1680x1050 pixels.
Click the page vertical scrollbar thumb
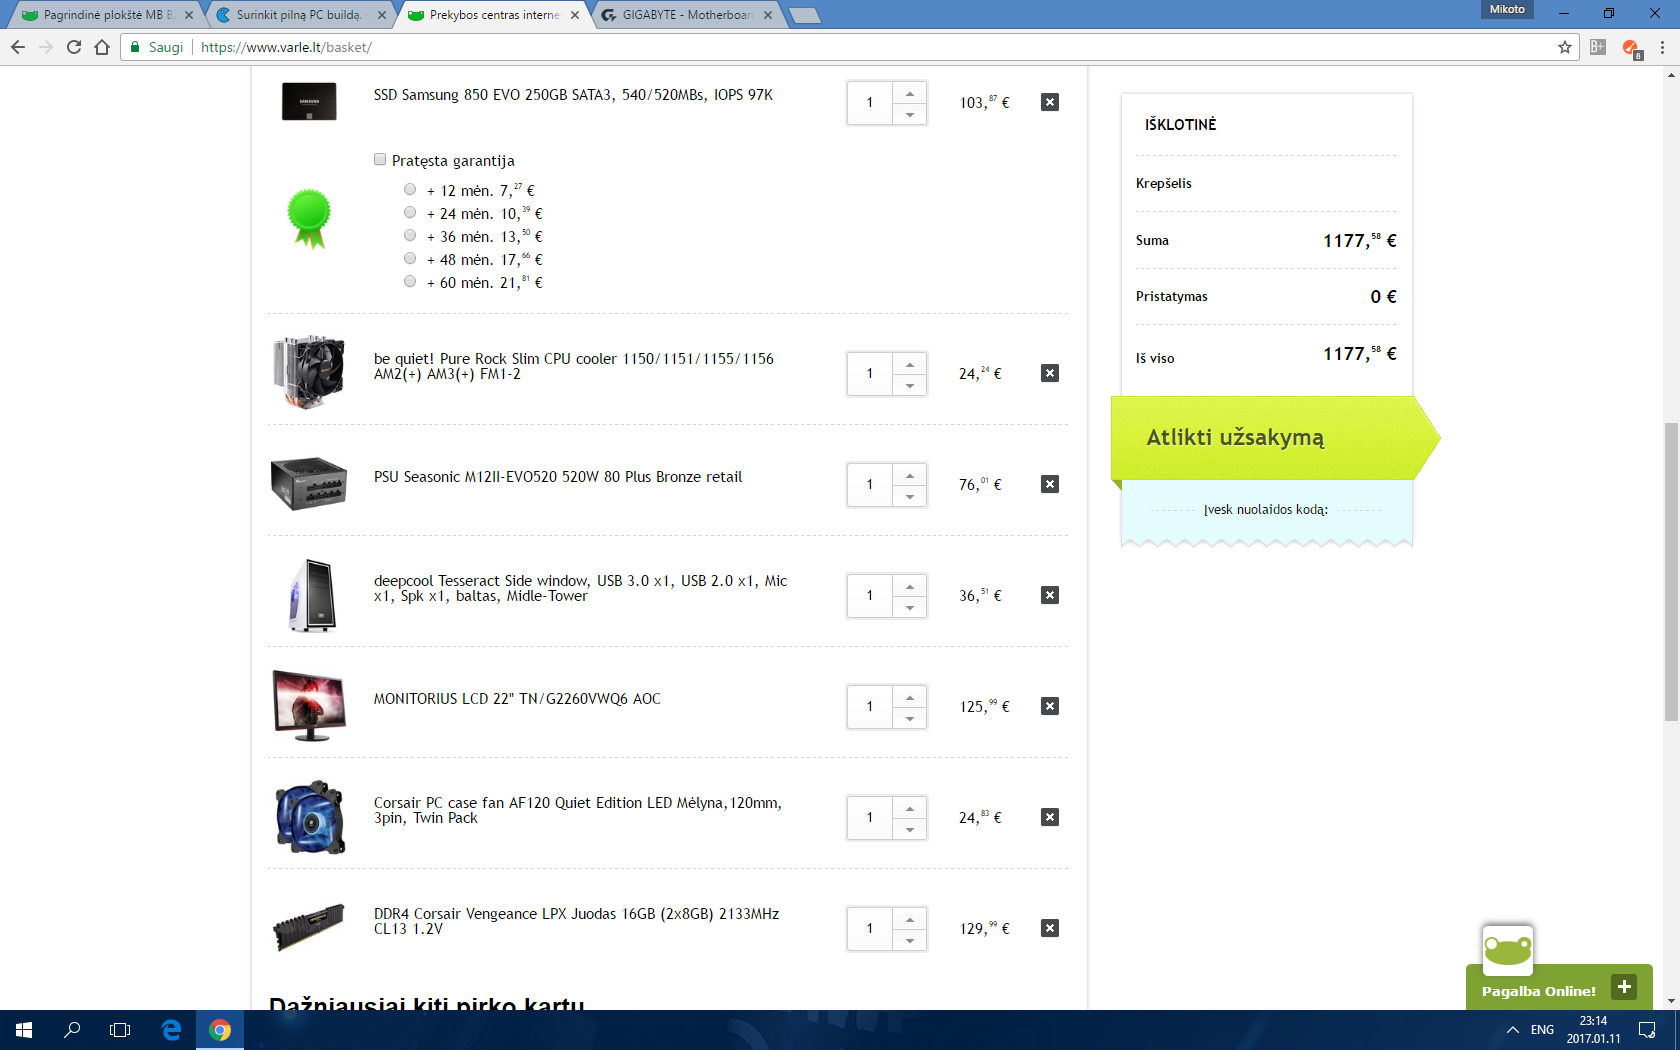point(1671,571)
